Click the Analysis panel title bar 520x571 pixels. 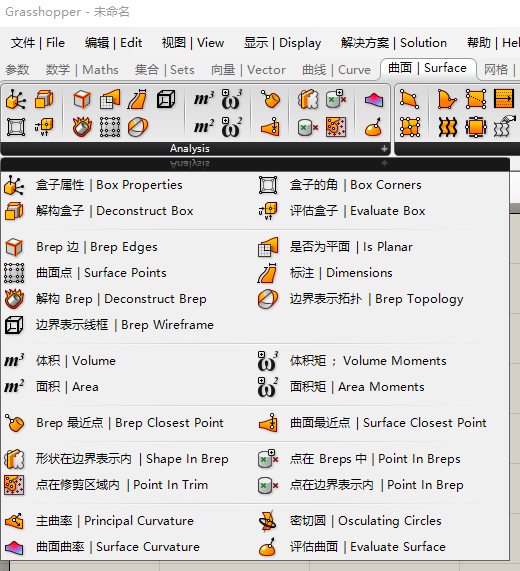click(189, 149)
